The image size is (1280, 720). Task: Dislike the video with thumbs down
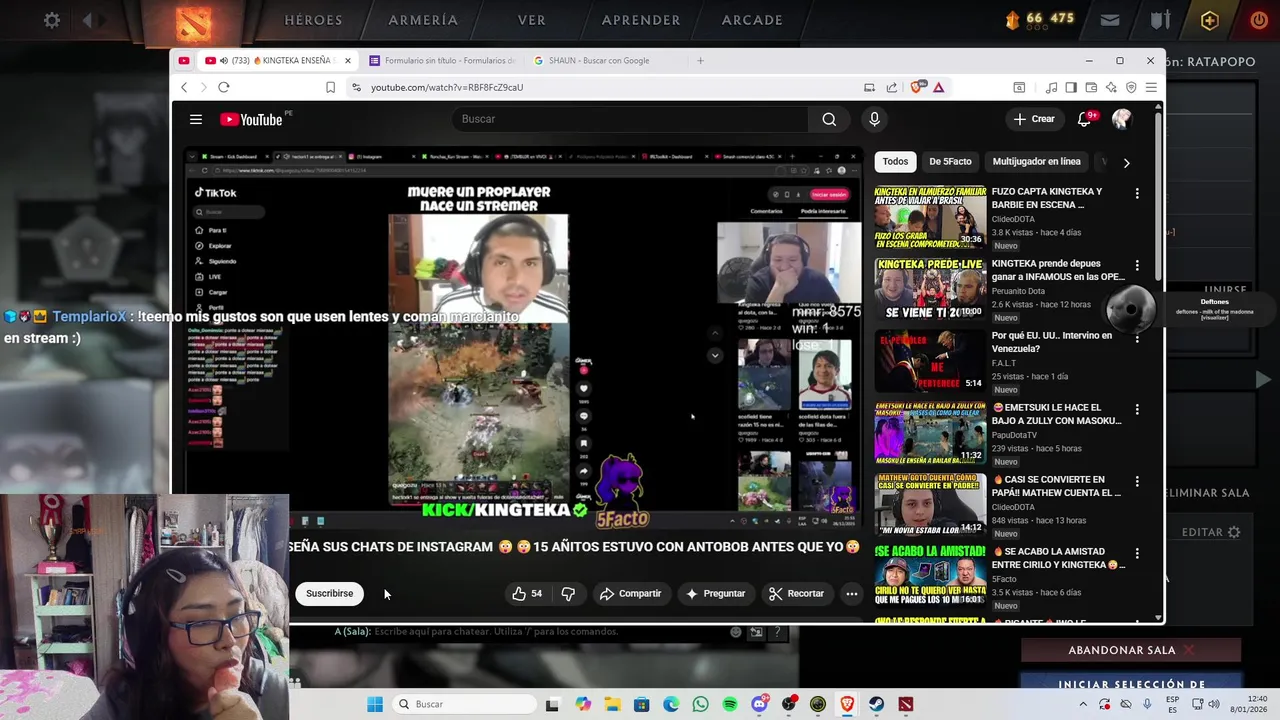point(568,594)
